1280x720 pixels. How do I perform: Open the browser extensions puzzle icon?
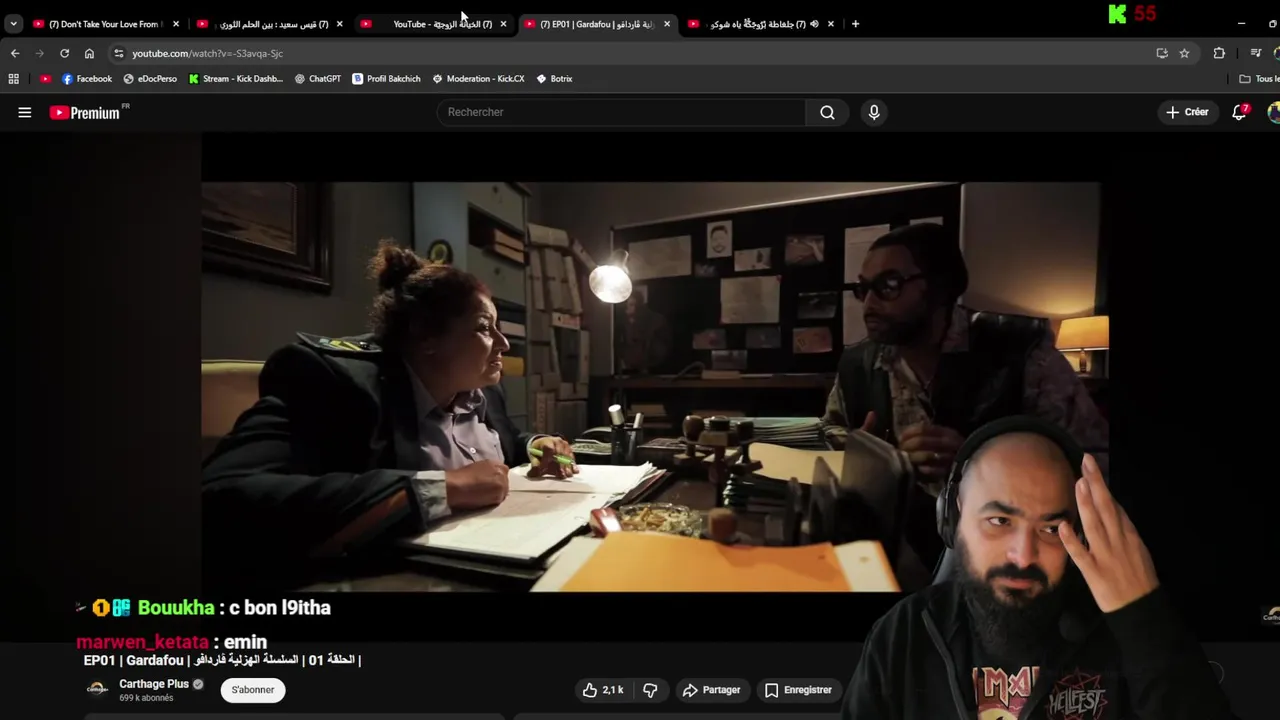pyautogui.click(x=1219, y=53)
